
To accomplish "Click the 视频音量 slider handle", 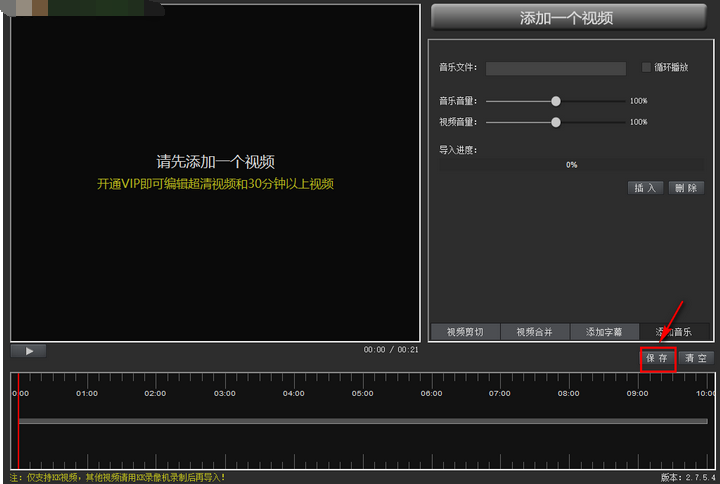I will [x=556, y=122].
